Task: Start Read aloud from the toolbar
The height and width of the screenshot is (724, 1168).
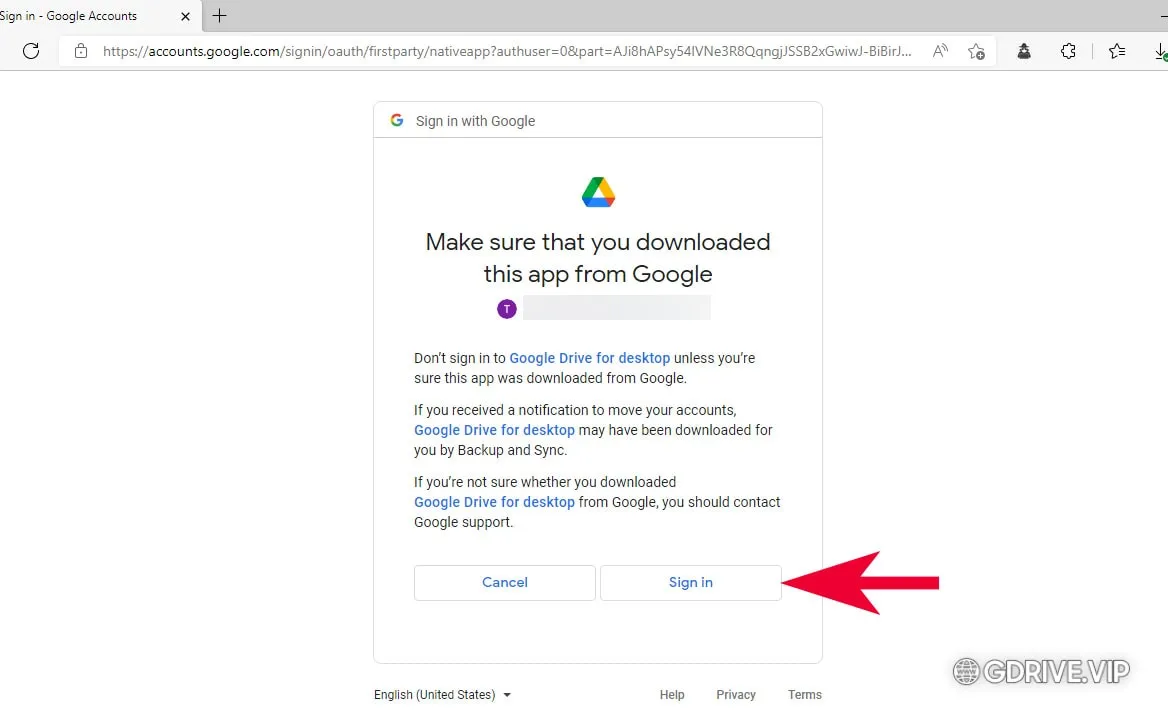Action: 940,51
